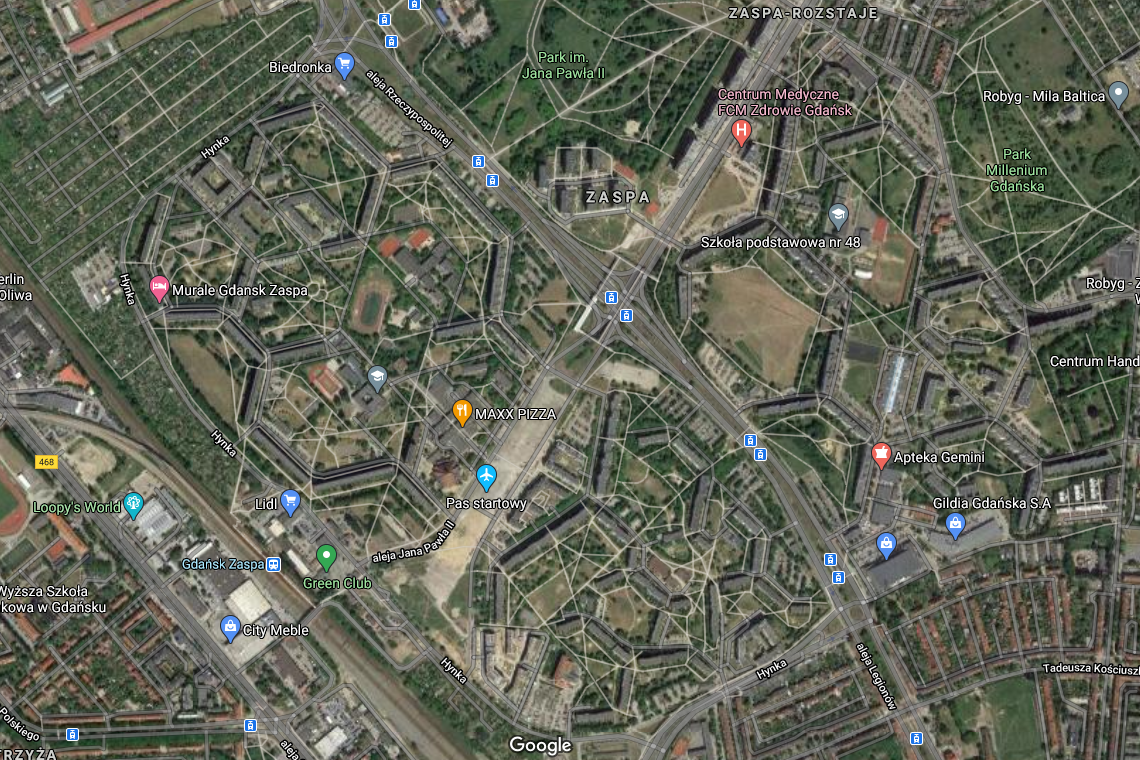The height and width of the screenshot is (760, 1140).
Task: Click the Google logo at the bottom
Action: click(540, 745)
